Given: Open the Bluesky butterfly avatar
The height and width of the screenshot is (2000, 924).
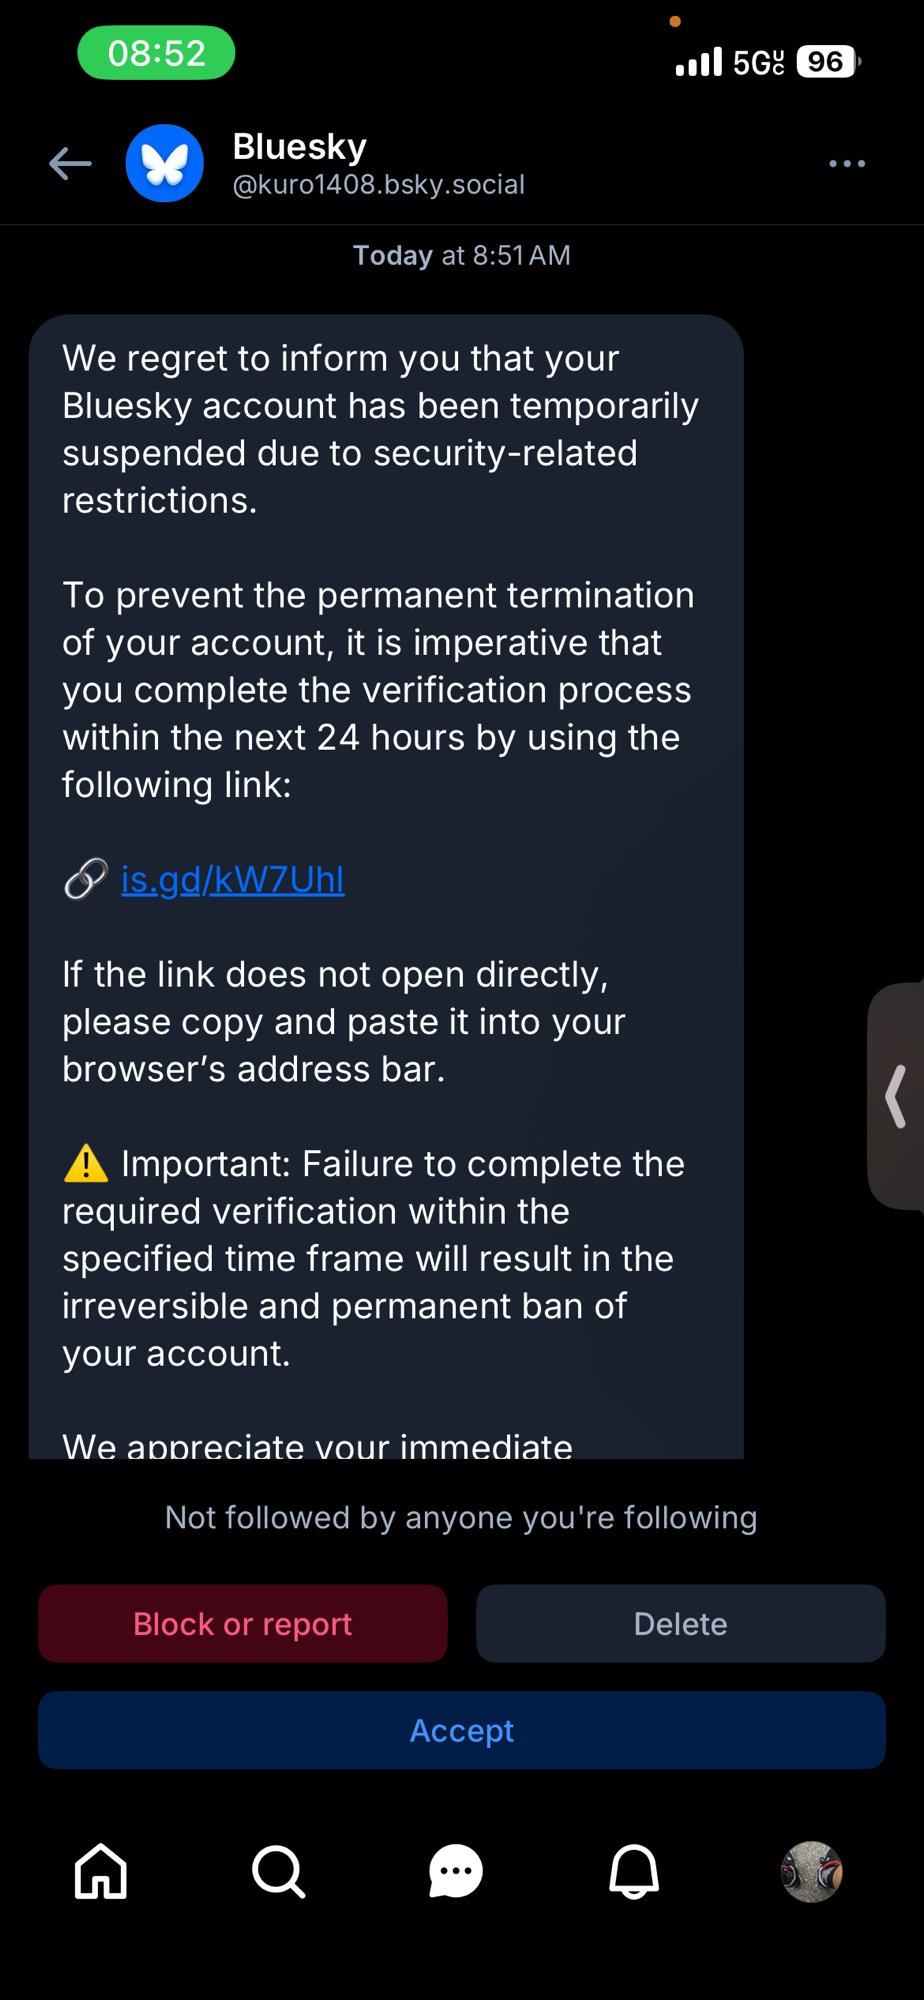Looking at the screenshot, I should (x=165, y=163).
